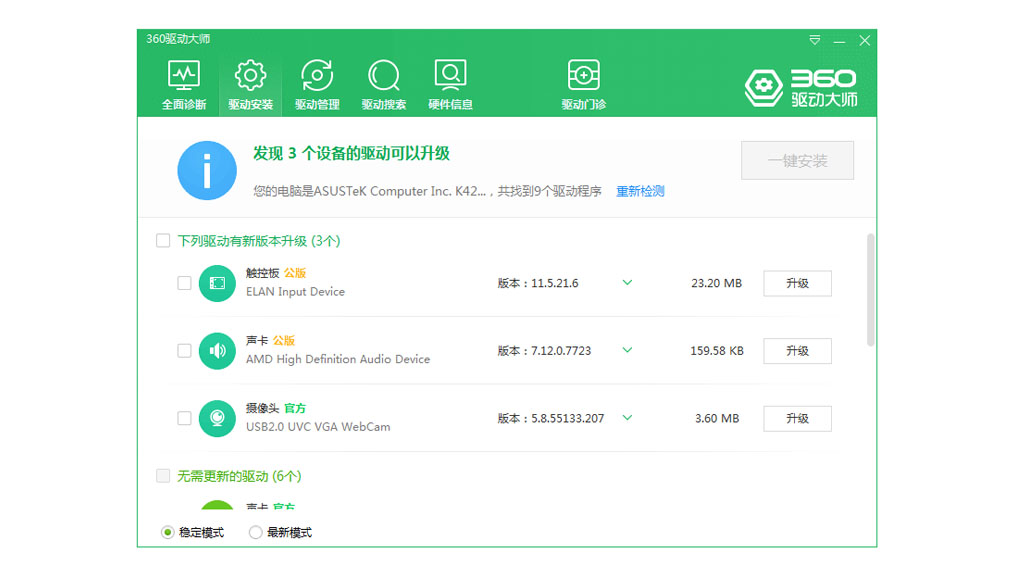This screenshot has height=570, width=1024.
Task: Click the touchpad device icon
Action: pyautogui.click(x=217, y=283)
